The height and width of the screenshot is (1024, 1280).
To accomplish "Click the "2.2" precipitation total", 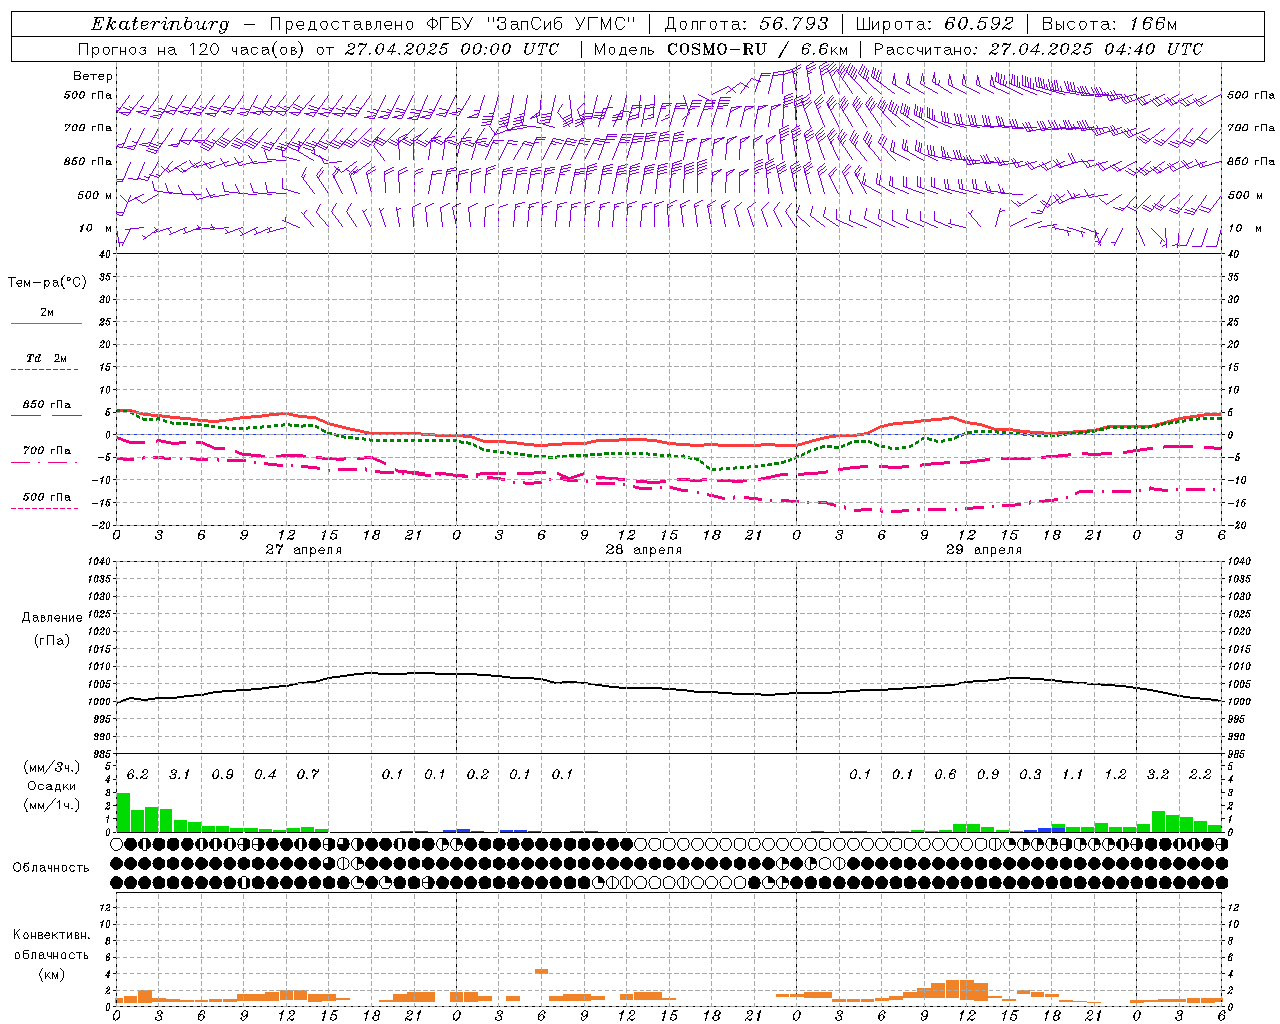I will pos(1200,775).
